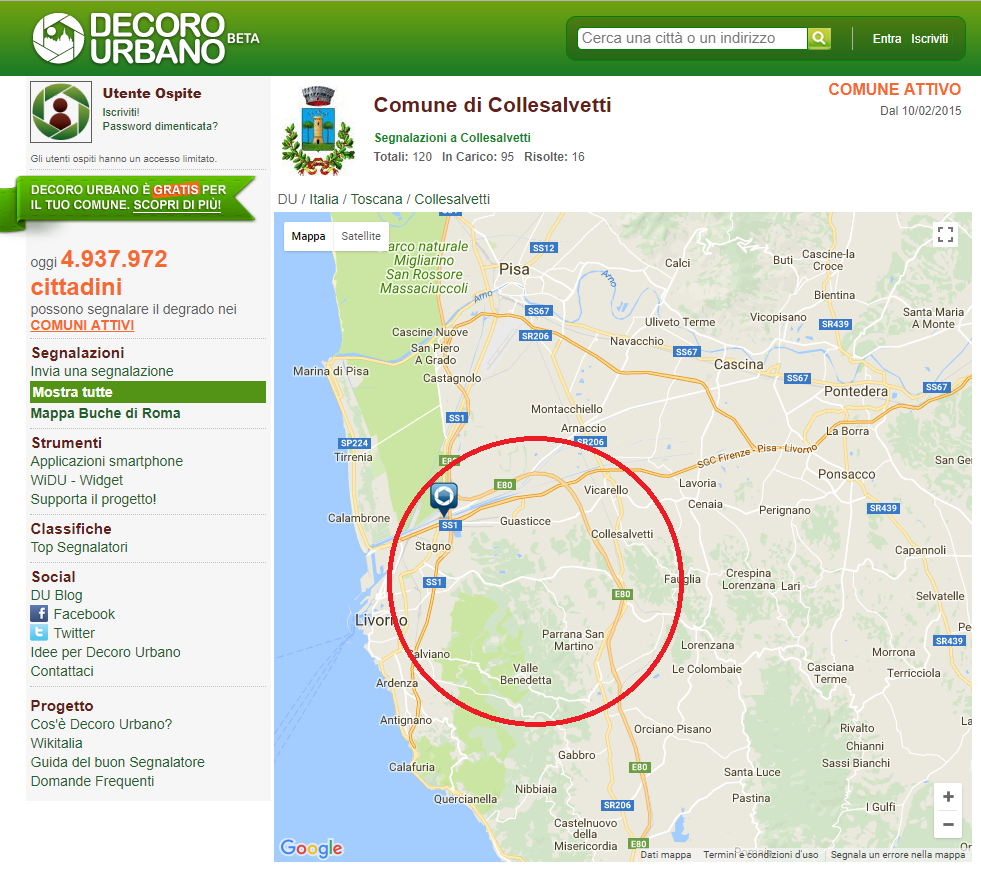Toggle fullscreen map view icon
Viewport: 981px width, 873px height.
(945, 235)
